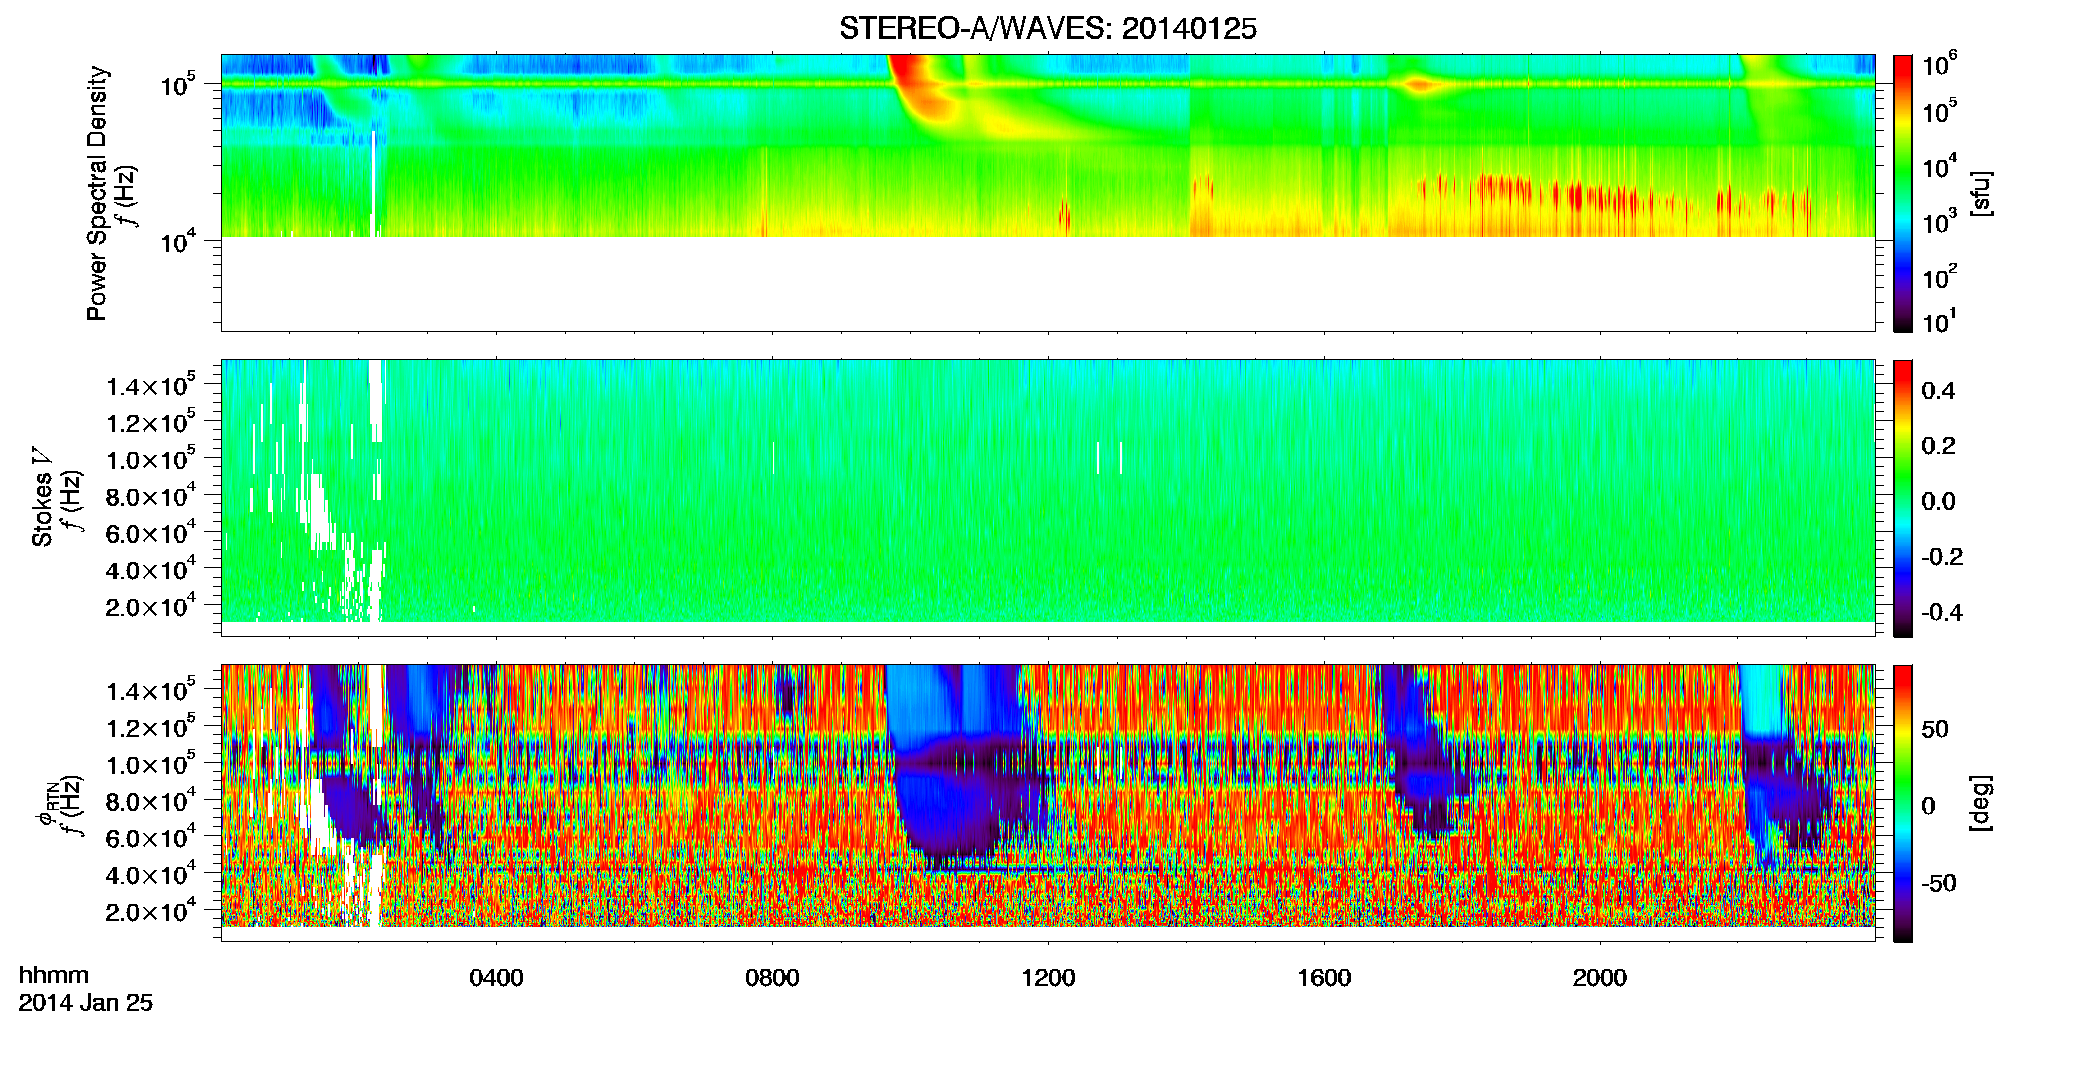2096x1080 pixels.
Task: Click the "2000" time axis label
Action: 1600,978
